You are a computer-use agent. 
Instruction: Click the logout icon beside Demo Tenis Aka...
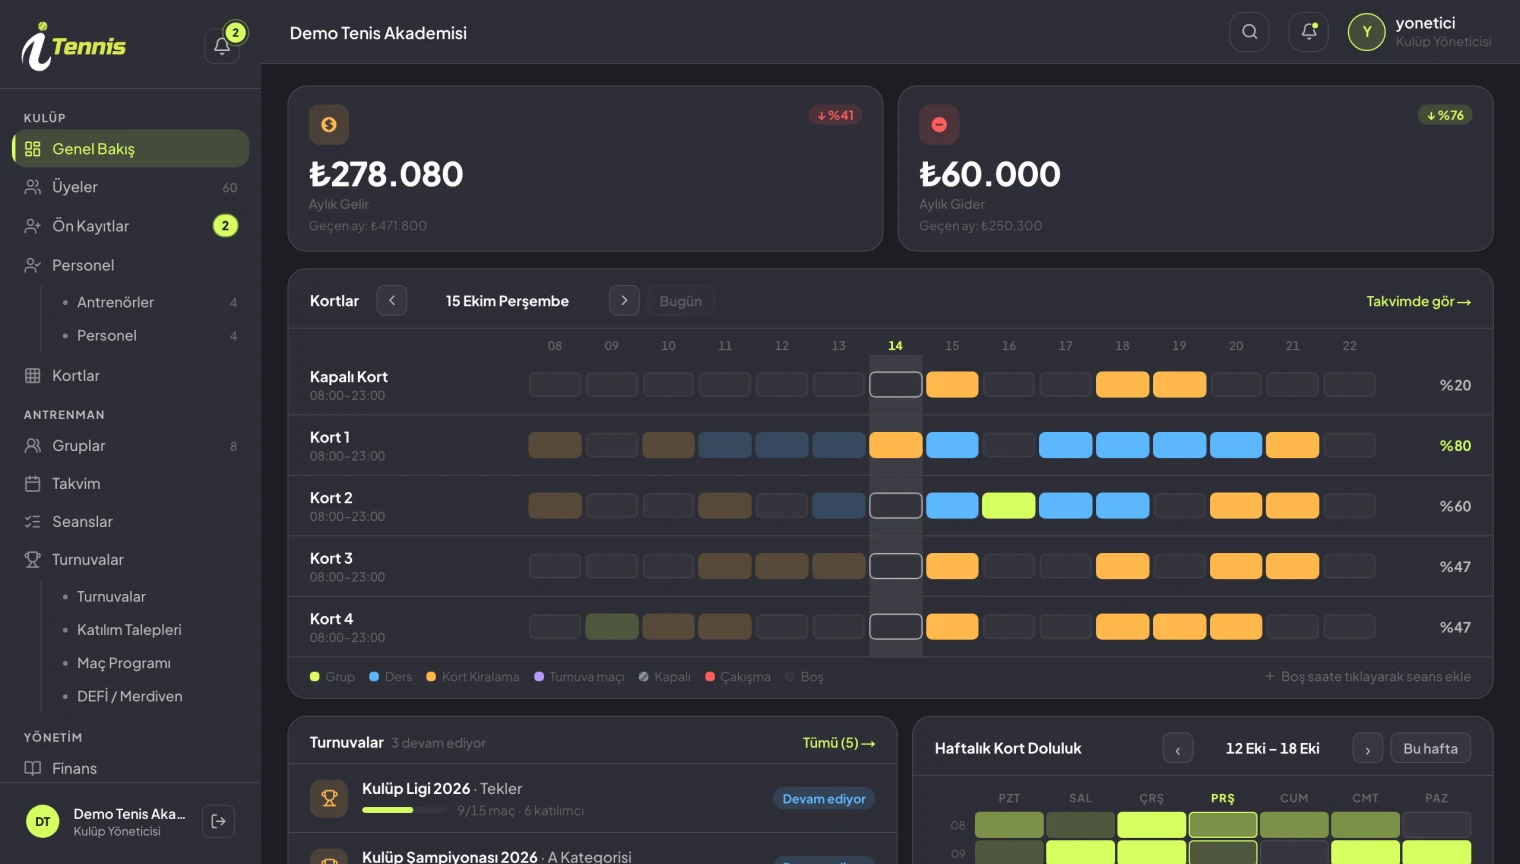[218, 821]
